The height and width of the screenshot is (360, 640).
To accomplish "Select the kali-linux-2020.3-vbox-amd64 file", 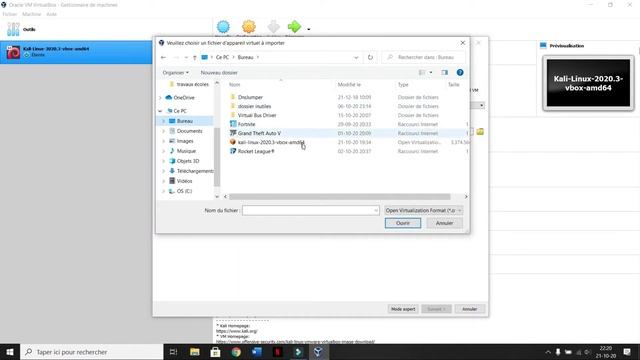I will [271, 142].
